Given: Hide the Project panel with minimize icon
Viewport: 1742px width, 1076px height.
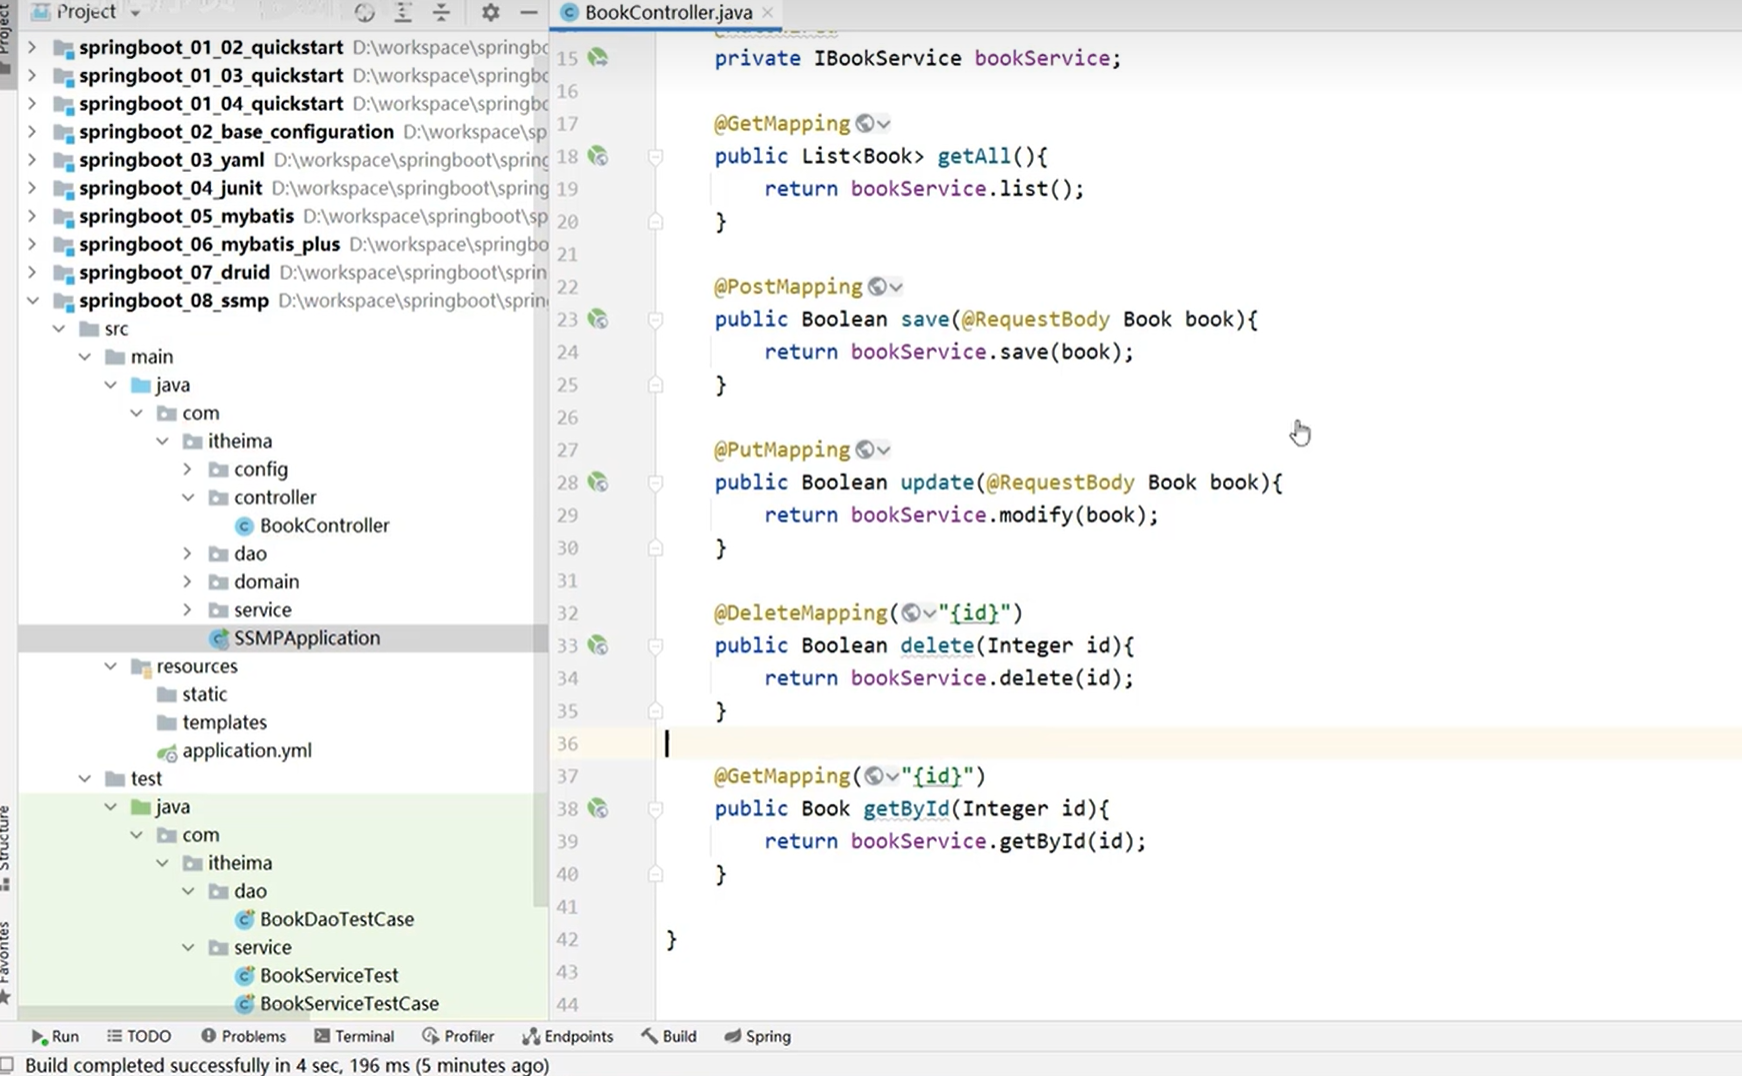Looking at the screenshot, I should tap(528, 13).
